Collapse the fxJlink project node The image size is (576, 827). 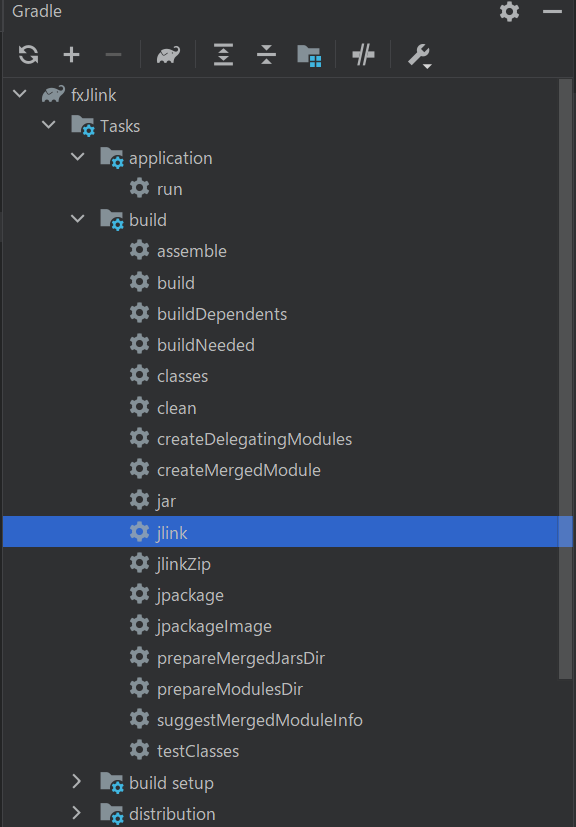click(x=20, y=94)
